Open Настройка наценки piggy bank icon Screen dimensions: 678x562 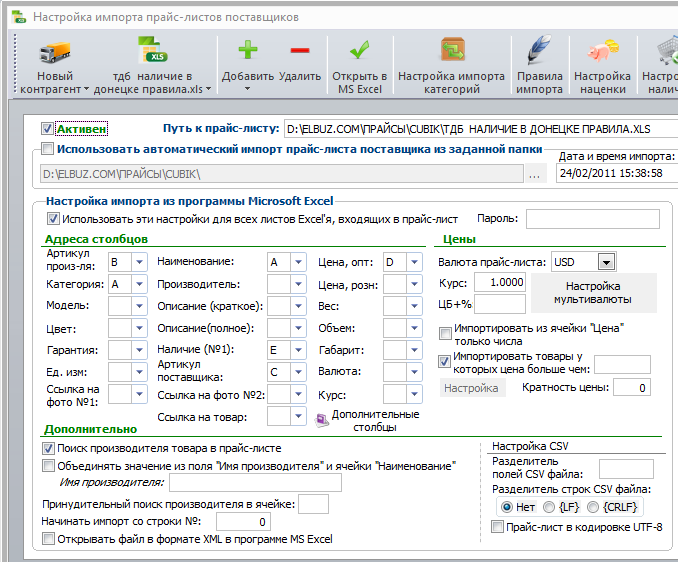click(x=602, y=50)
